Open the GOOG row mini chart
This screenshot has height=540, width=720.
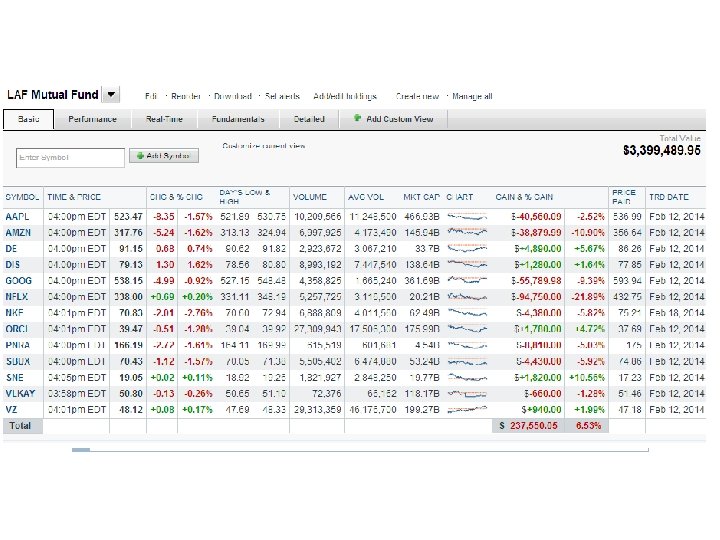click(x=467, y=281)
